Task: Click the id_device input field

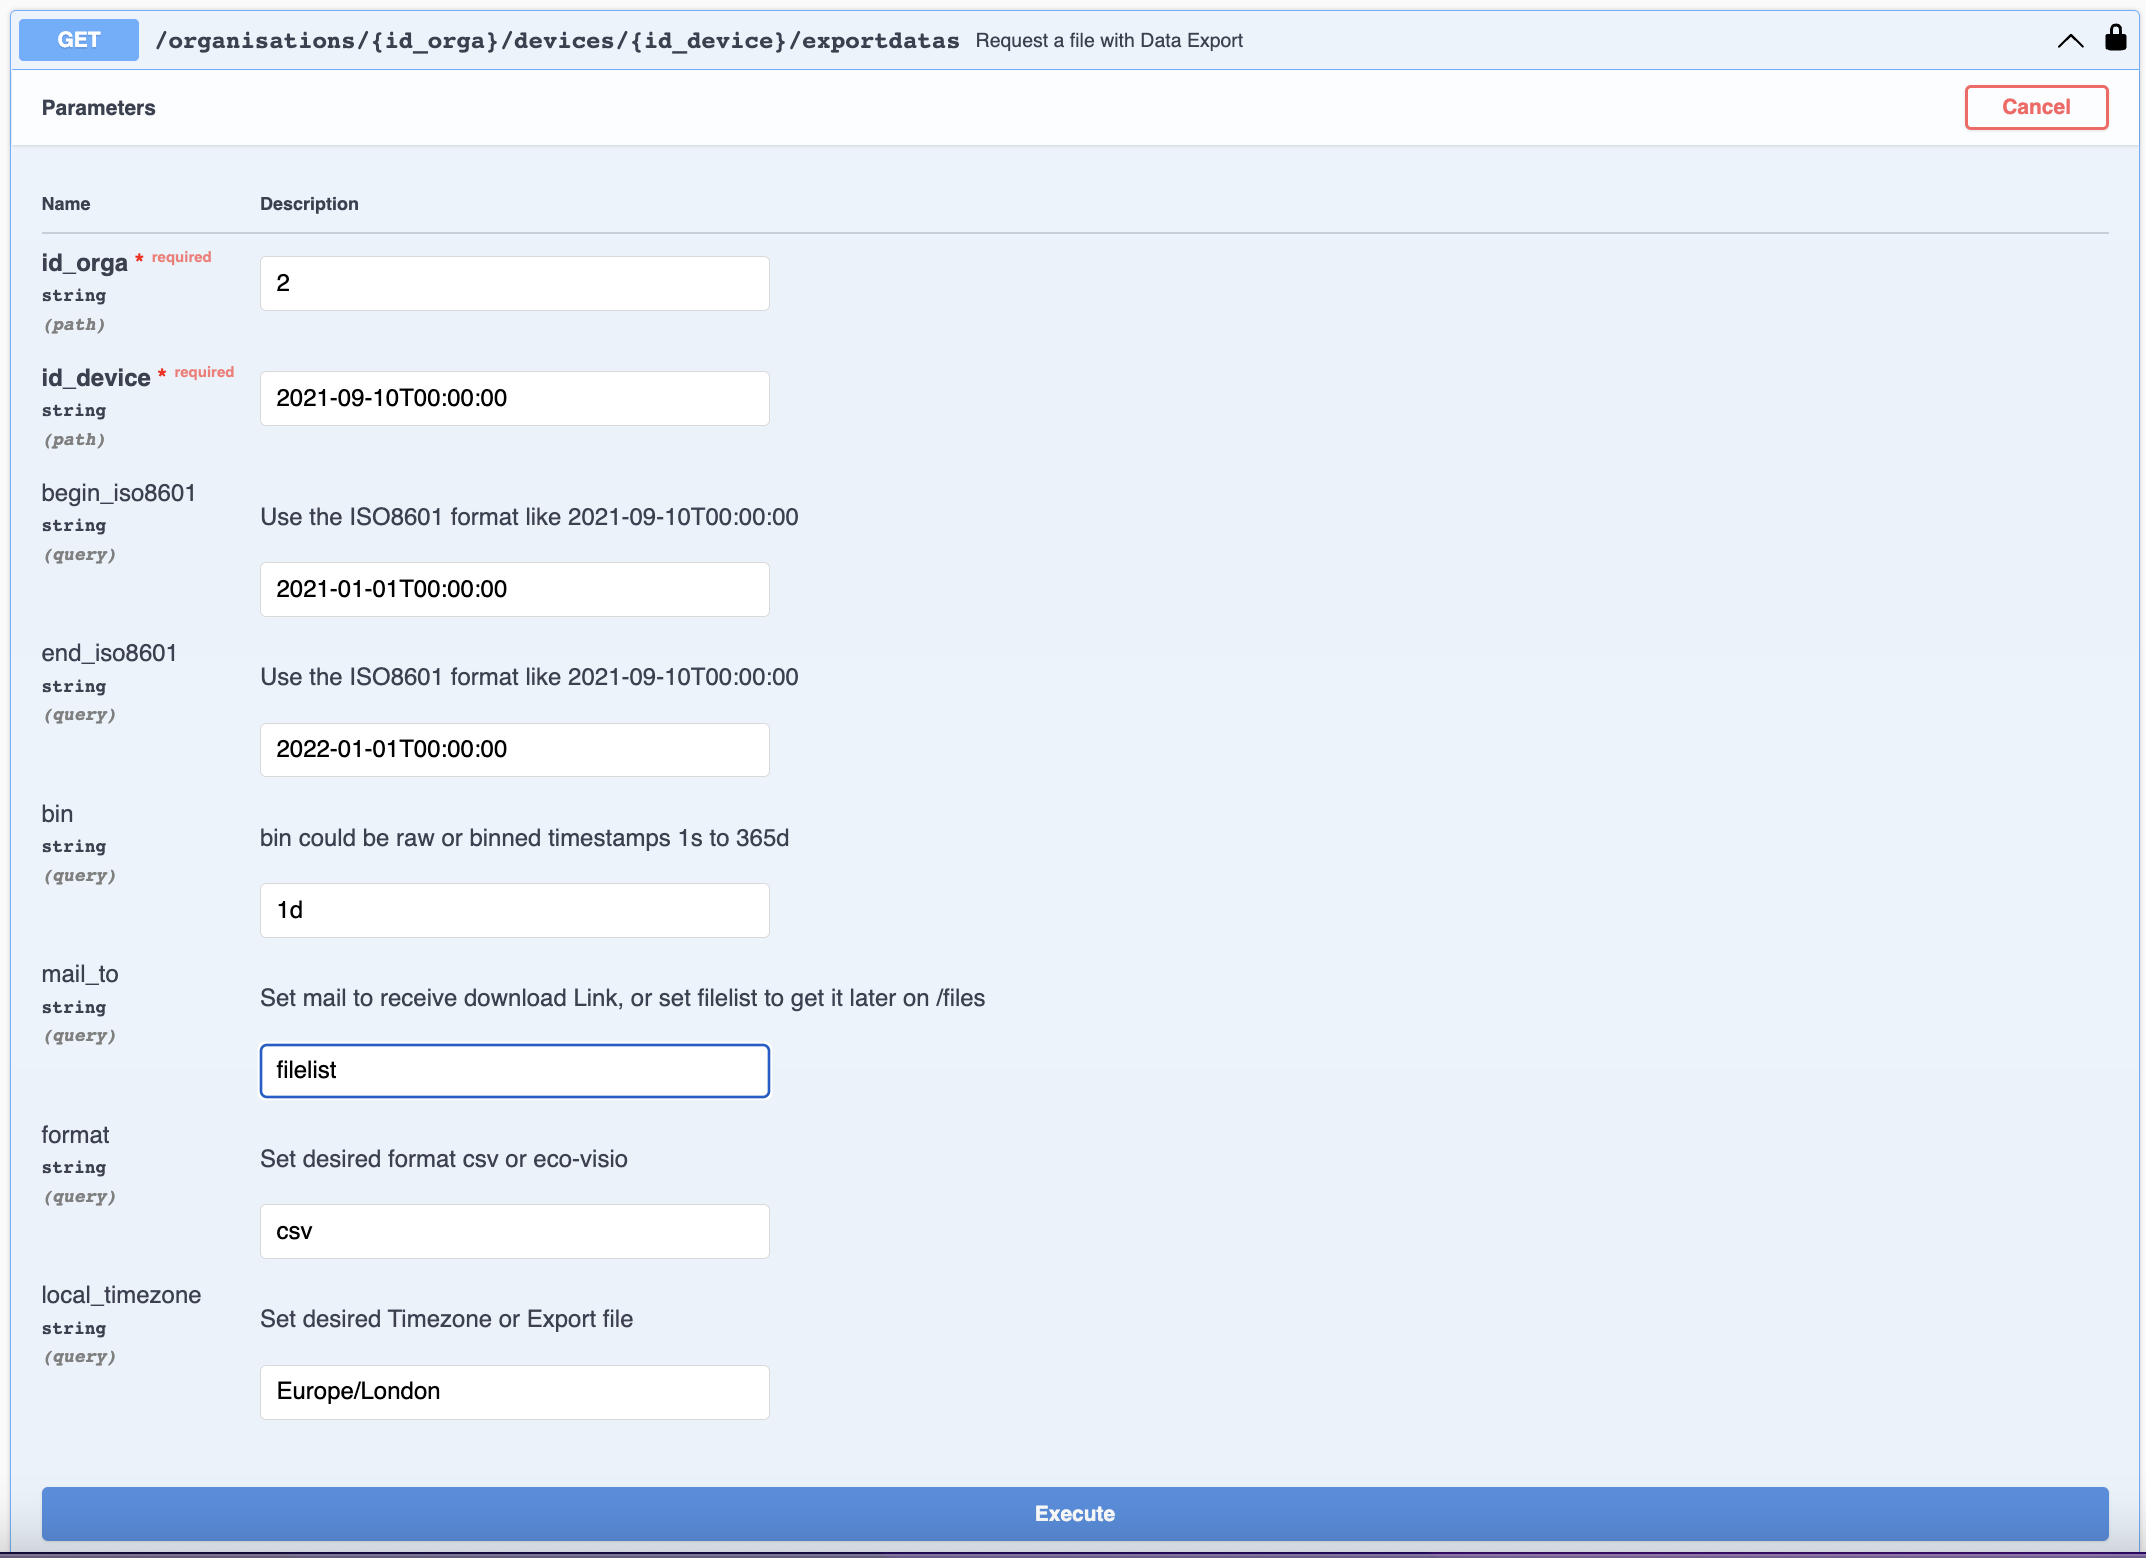Action: [x=514, y=398]
